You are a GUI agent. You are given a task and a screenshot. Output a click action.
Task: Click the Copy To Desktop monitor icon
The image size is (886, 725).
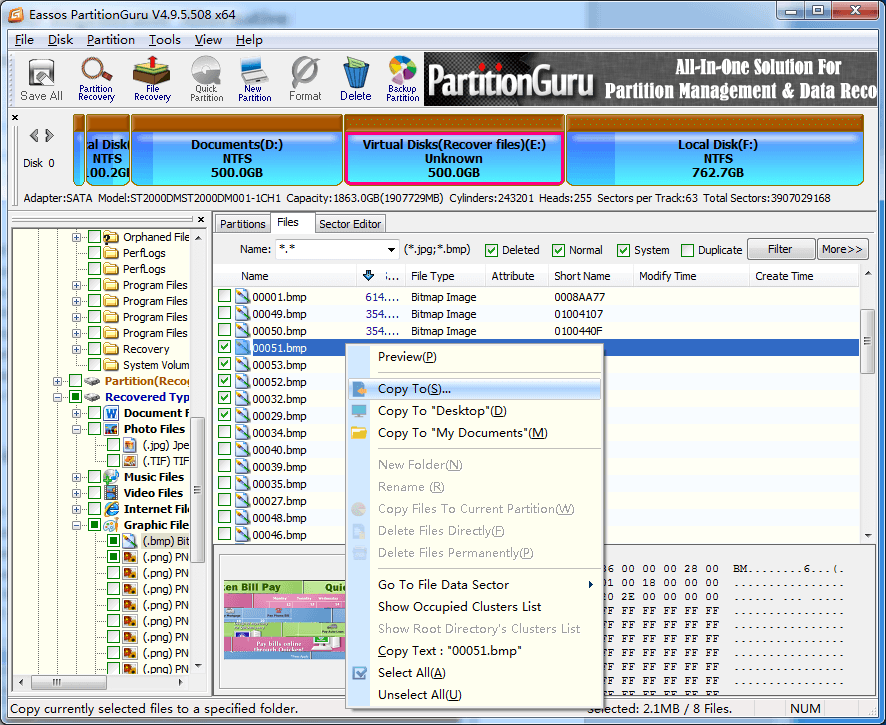(359, 411)
